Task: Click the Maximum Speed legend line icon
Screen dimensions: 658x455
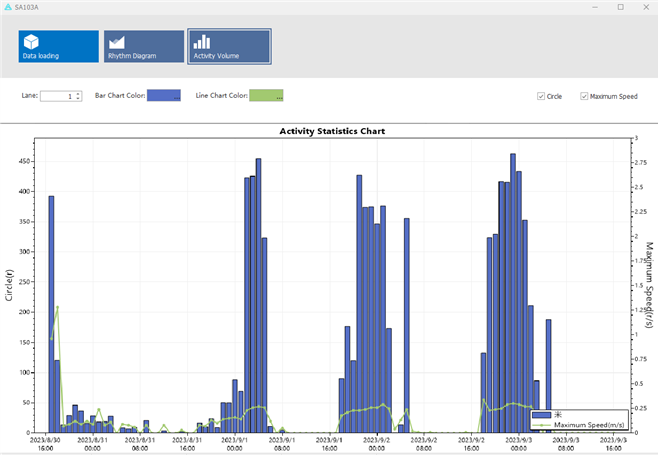Action: [x=541, y=425]
